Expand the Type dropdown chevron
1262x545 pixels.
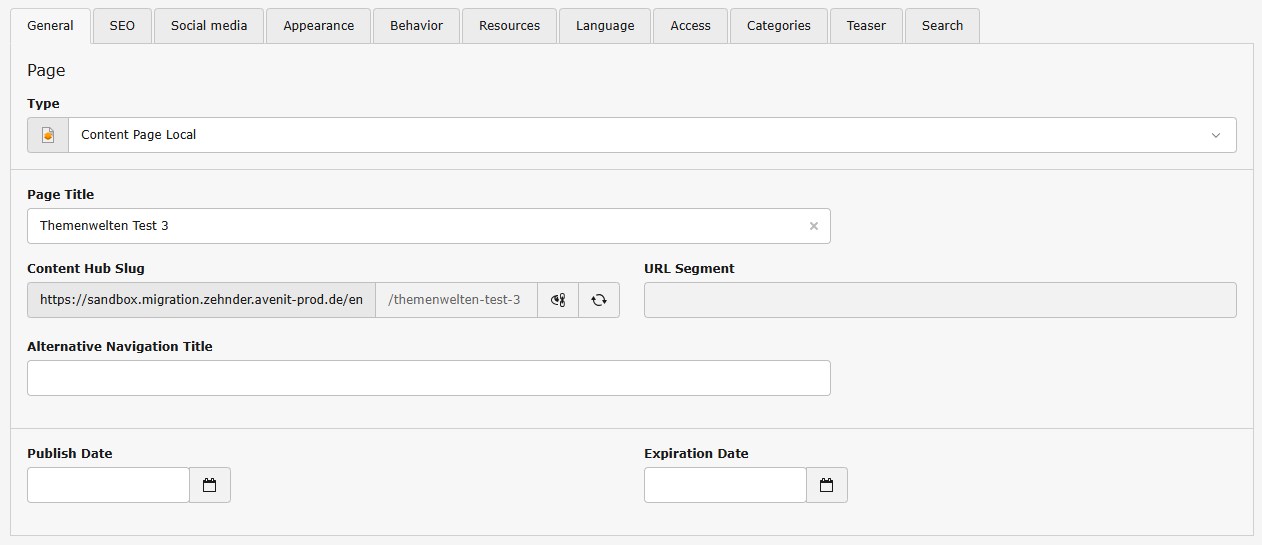pyautogui.click(x=1216, y=135)
